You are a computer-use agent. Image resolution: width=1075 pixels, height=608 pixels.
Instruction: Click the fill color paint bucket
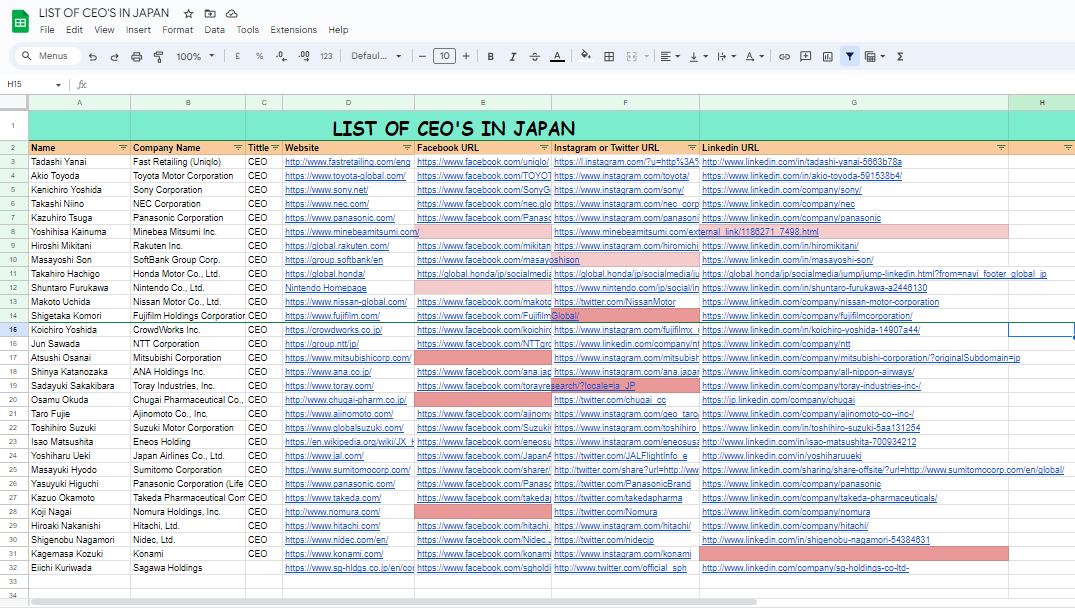tap(585, 56)
